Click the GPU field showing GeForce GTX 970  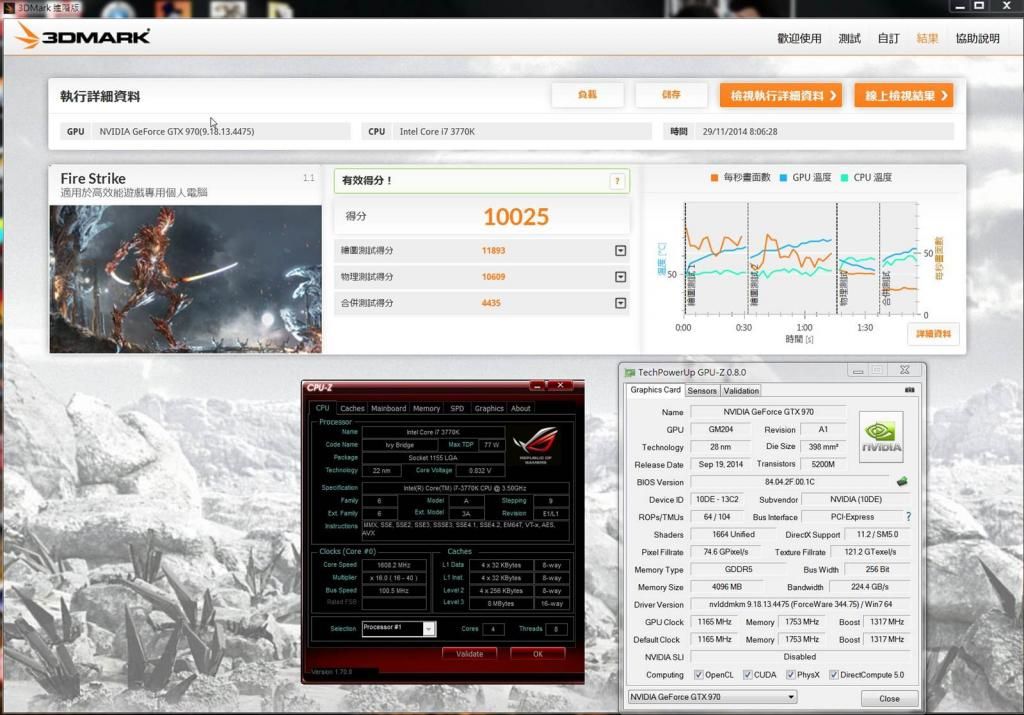tap(221, 131)
